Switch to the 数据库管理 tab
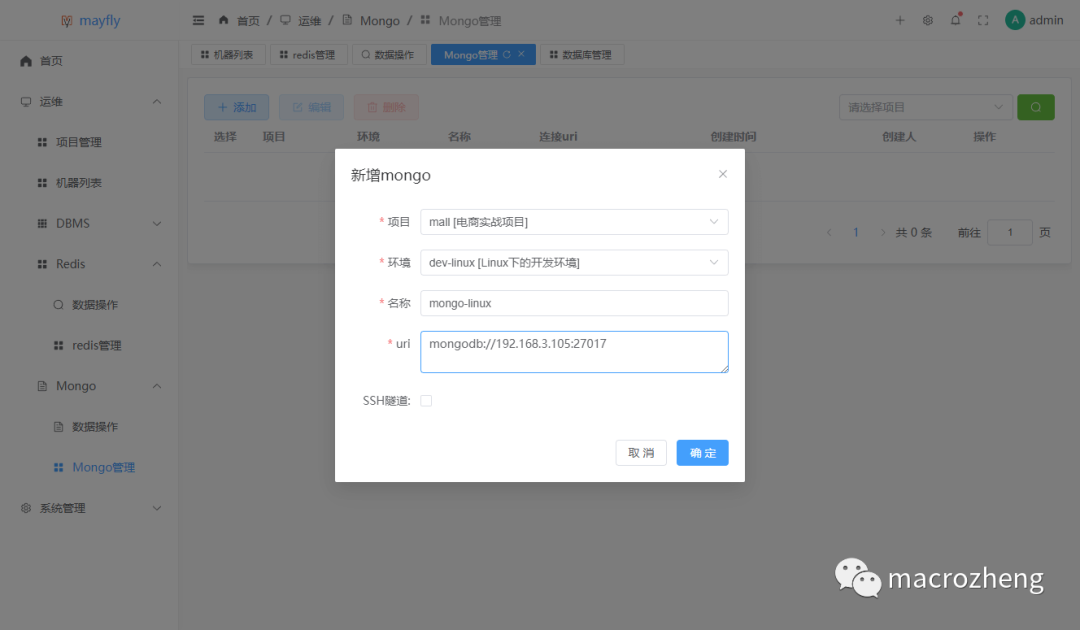The width and height of the screenshot is (1080, 630). [584, 54]
